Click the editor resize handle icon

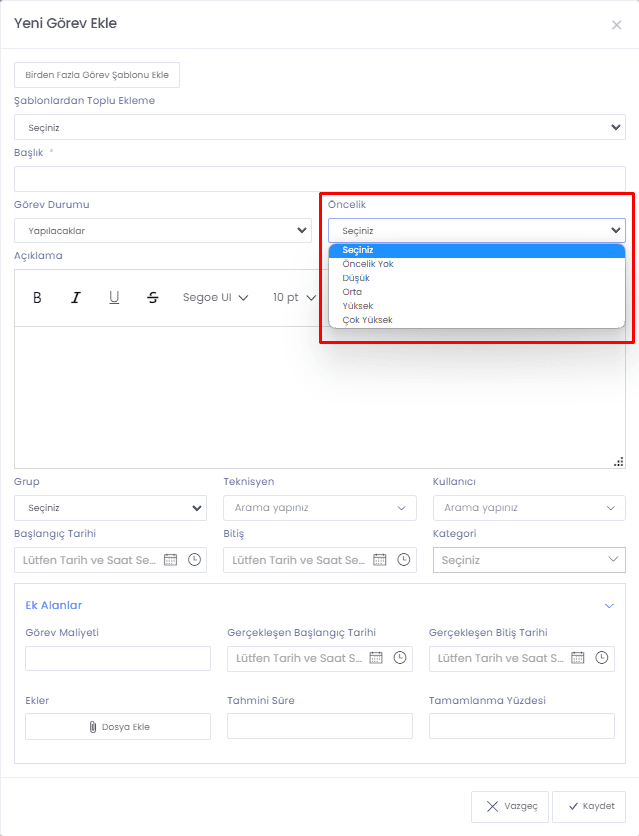click(619, 462)
